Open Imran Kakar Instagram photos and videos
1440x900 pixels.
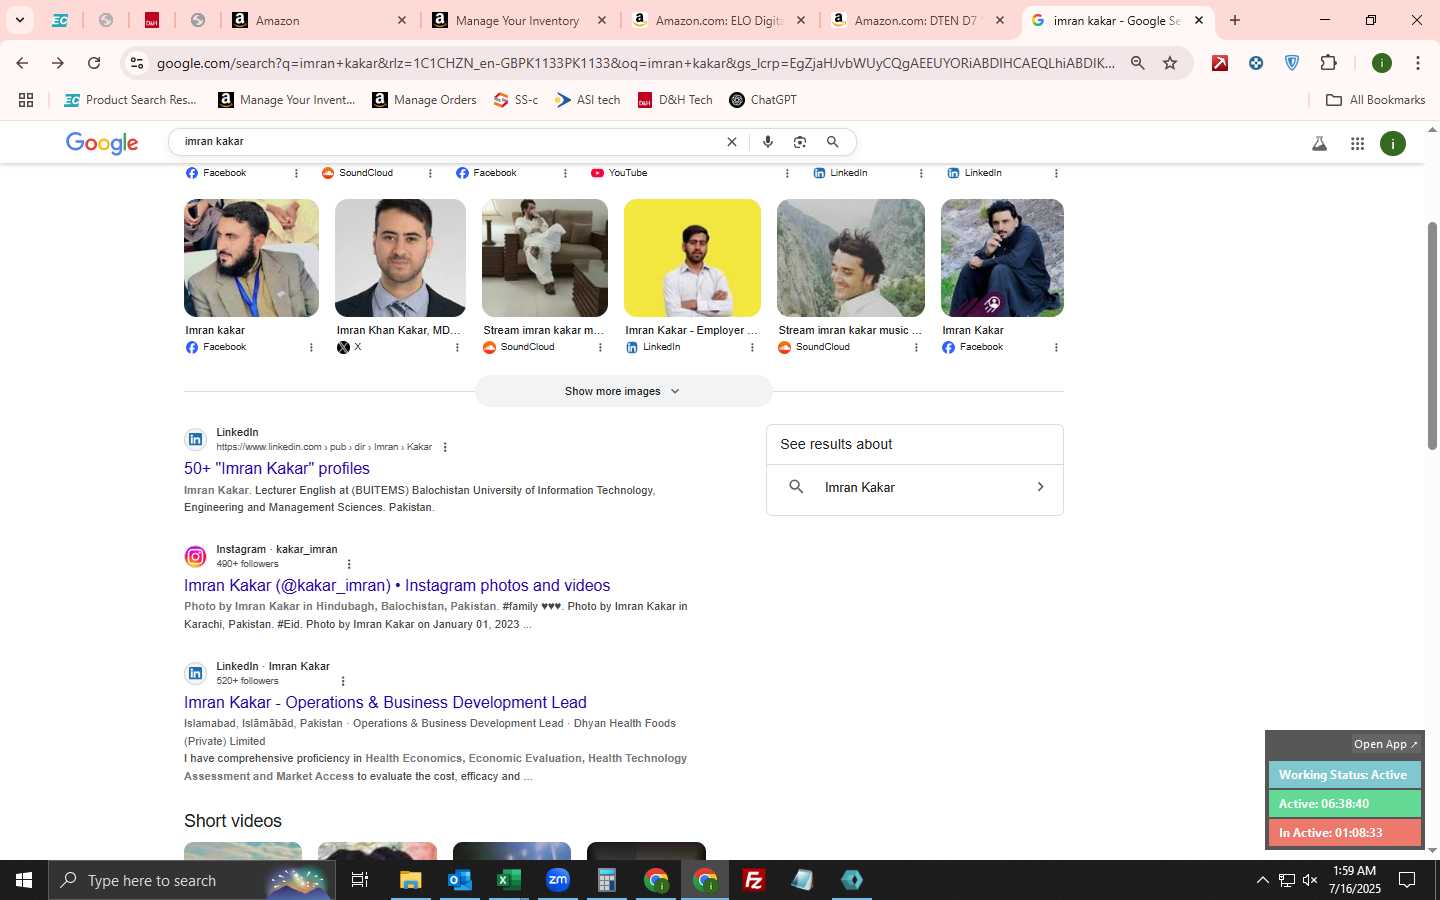pos(397,585)
